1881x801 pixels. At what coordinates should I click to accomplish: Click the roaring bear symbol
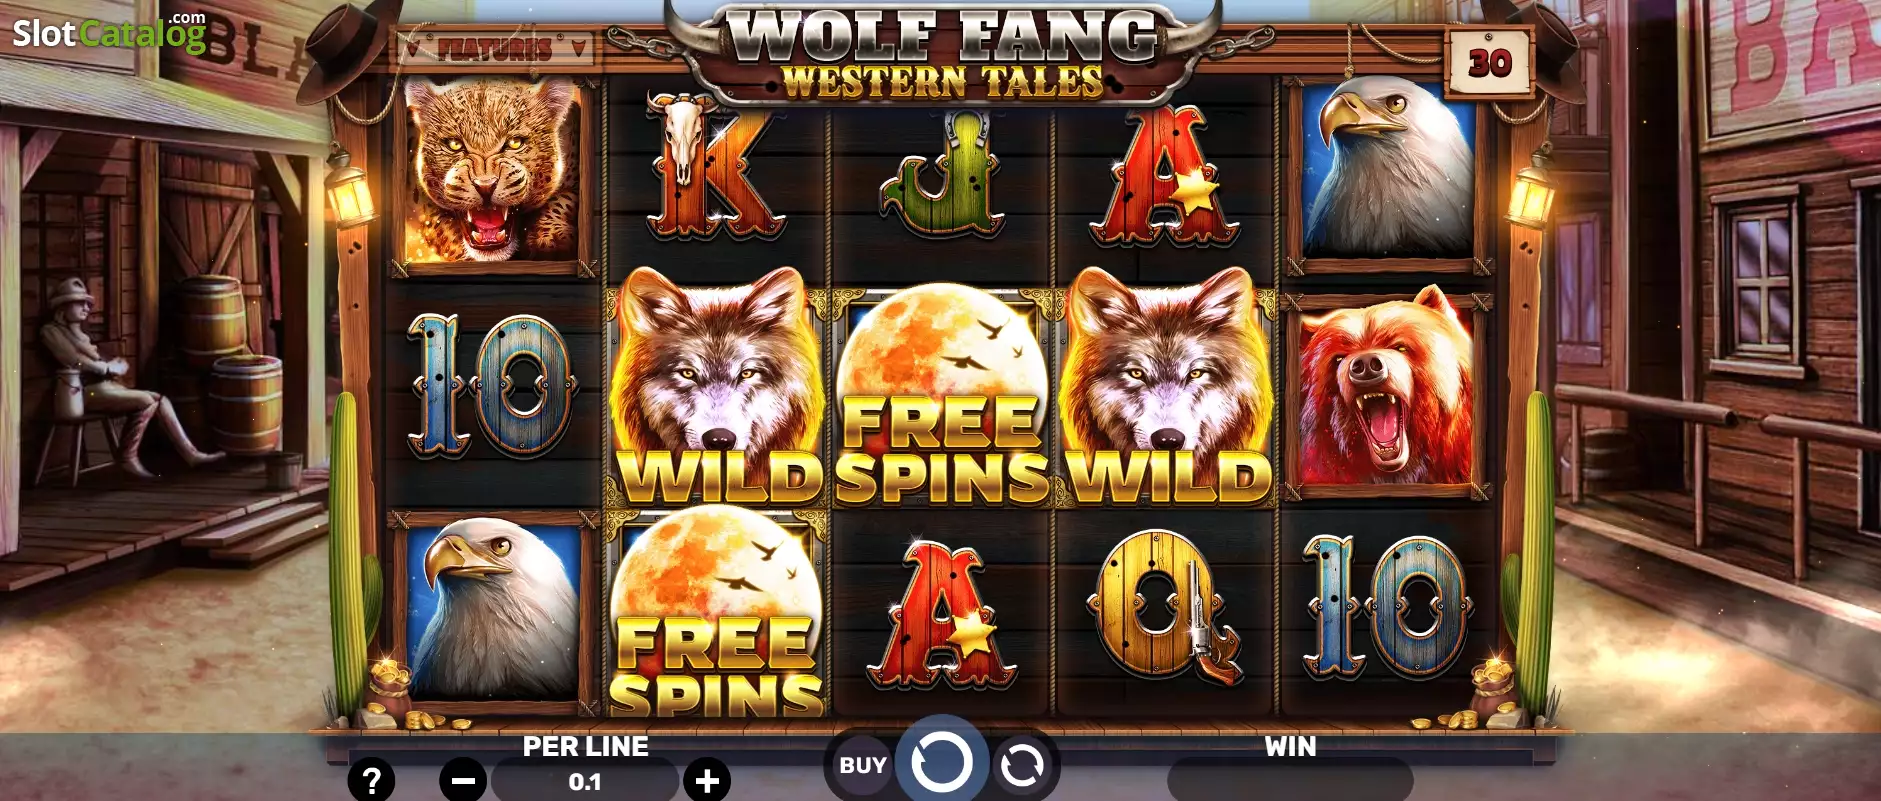tap(1386, 392)
